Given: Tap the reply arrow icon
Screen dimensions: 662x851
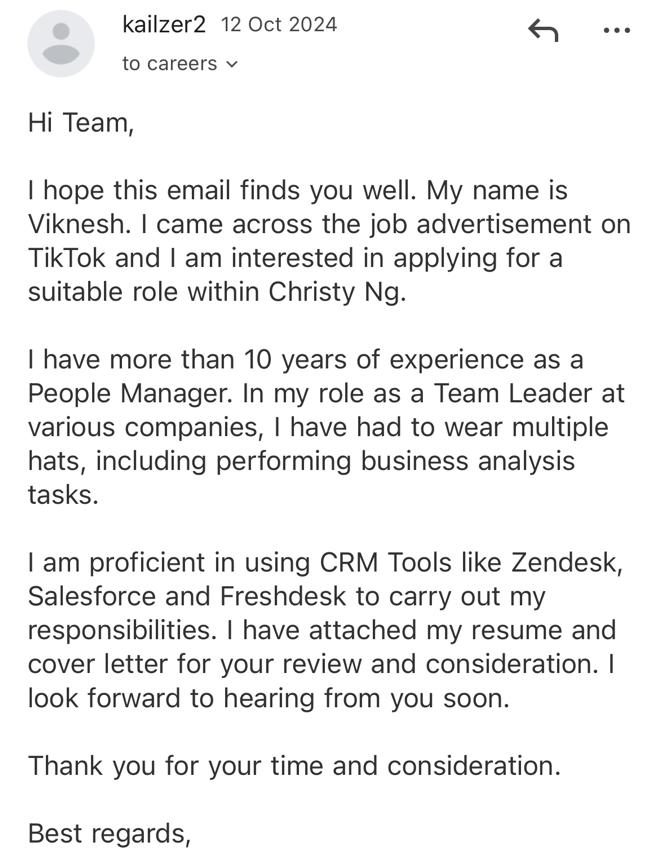Looking at the screenshot, I should pyautogui.click(x=542, y=31).
